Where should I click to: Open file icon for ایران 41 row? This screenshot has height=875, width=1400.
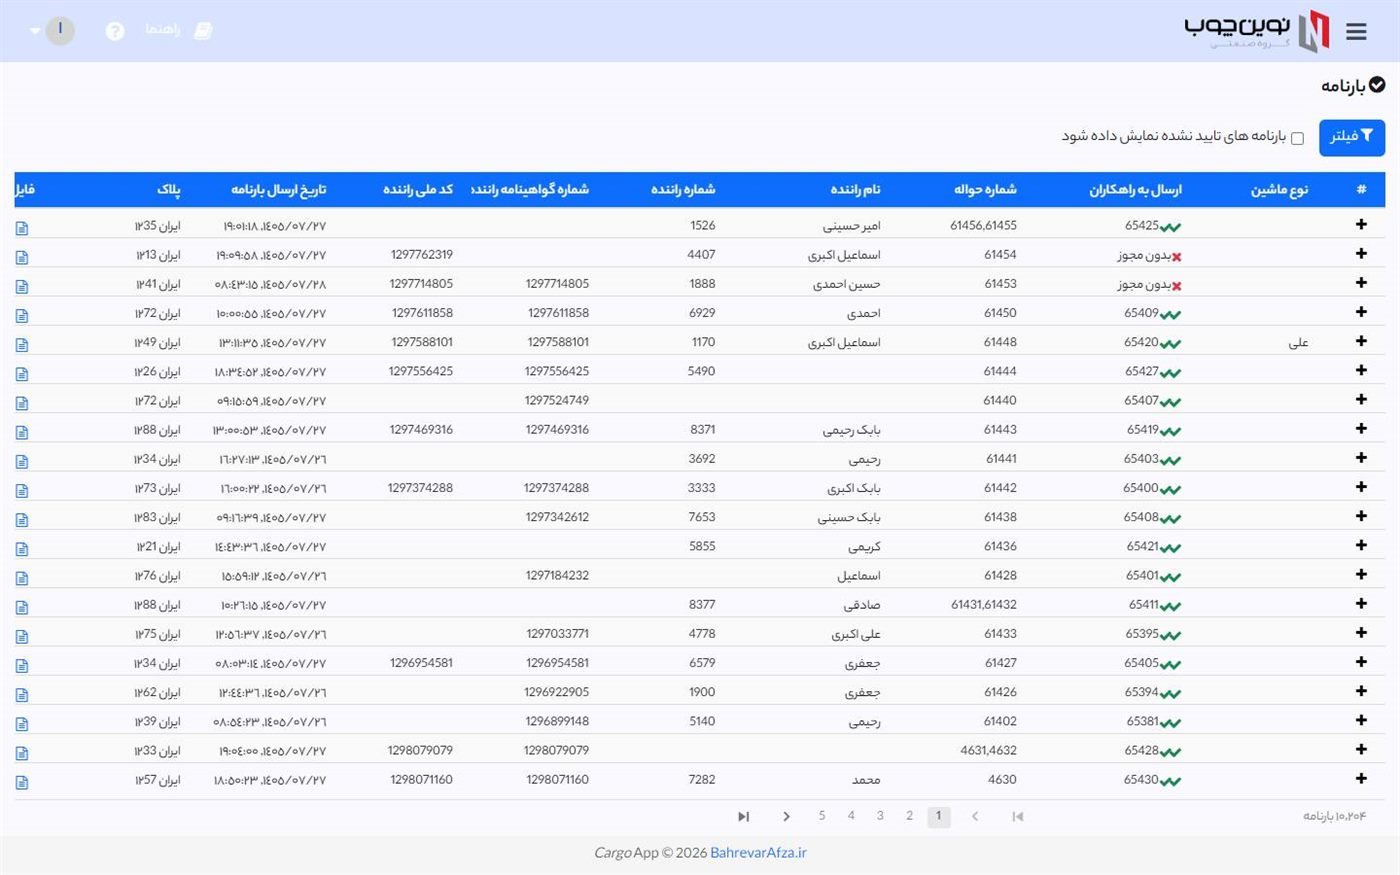[x=22, y=286]
